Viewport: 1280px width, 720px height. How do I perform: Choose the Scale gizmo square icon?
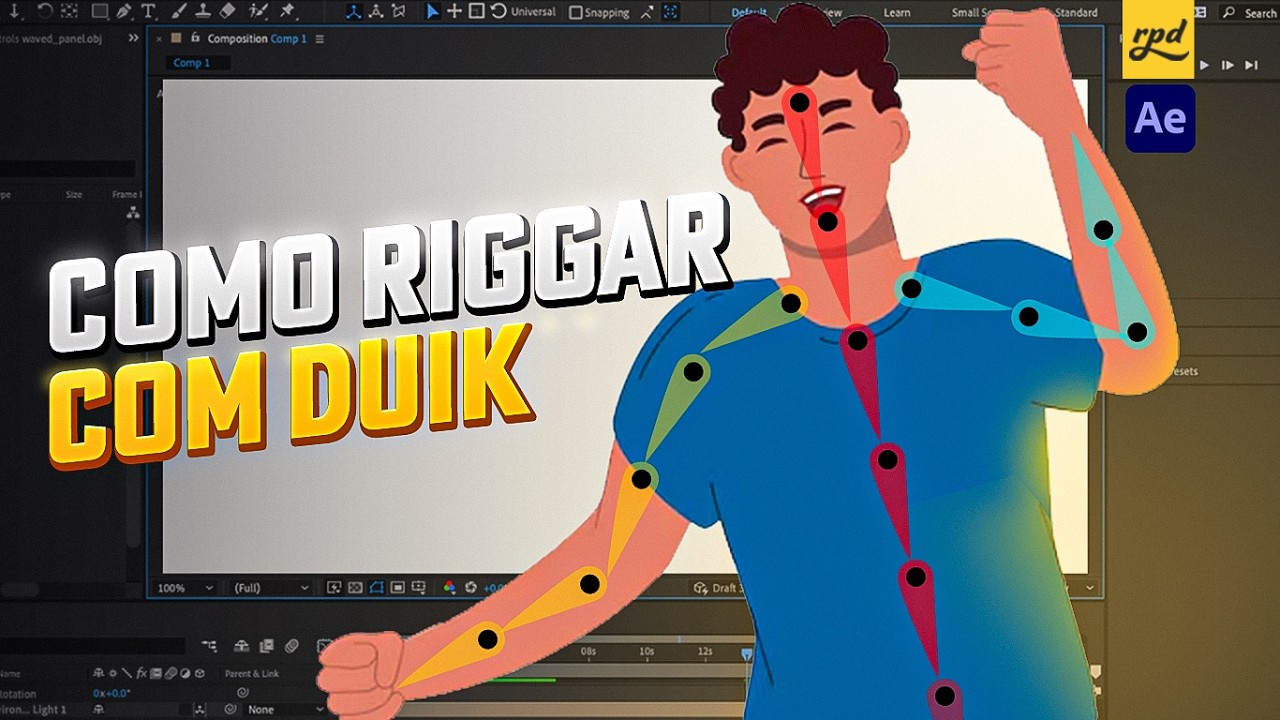click(476, 11)
